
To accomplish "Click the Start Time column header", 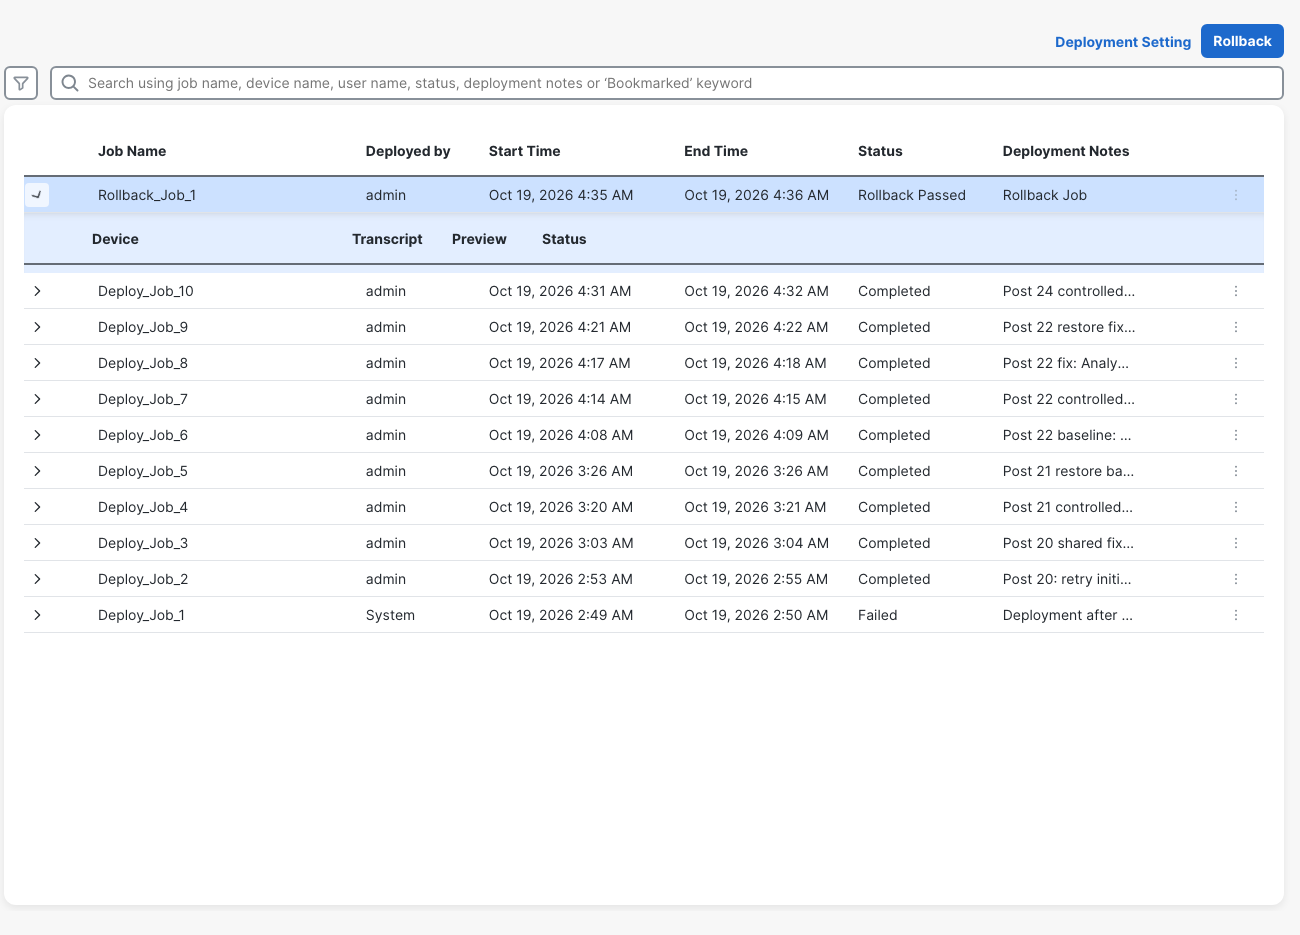I will point(524,151).
